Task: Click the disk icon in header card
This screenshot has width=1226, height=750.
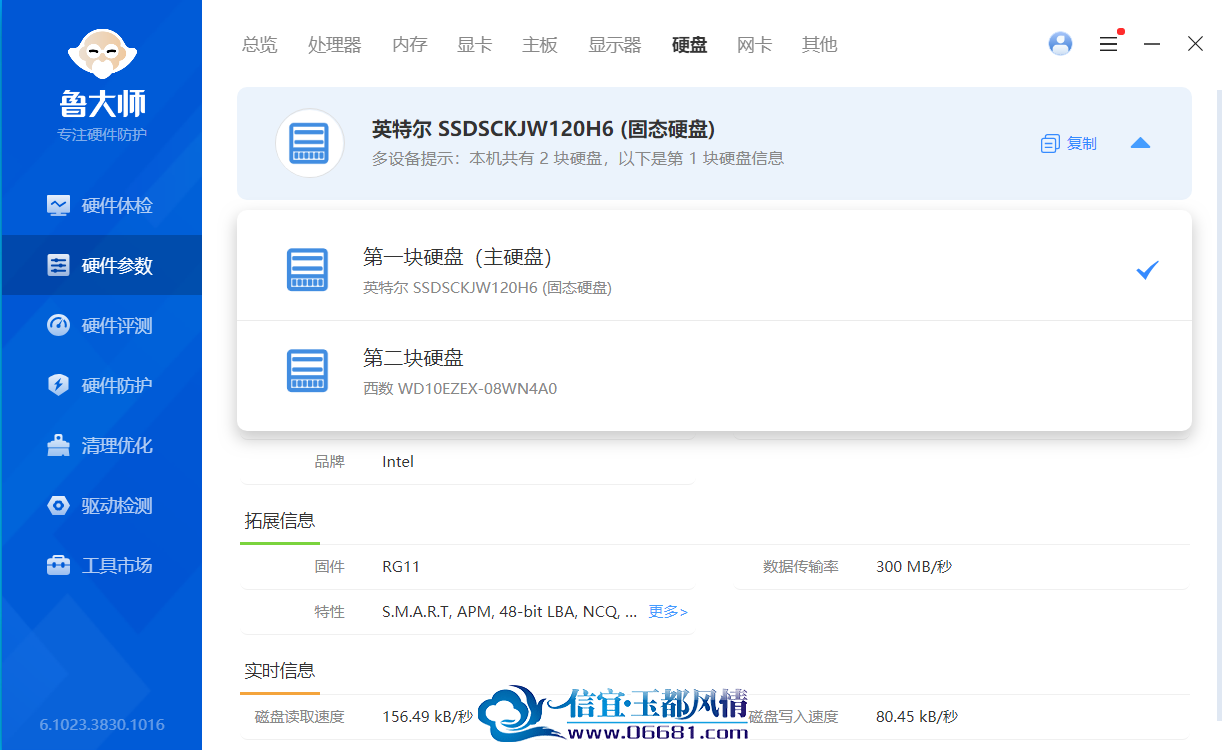Action: coord(310,143)
